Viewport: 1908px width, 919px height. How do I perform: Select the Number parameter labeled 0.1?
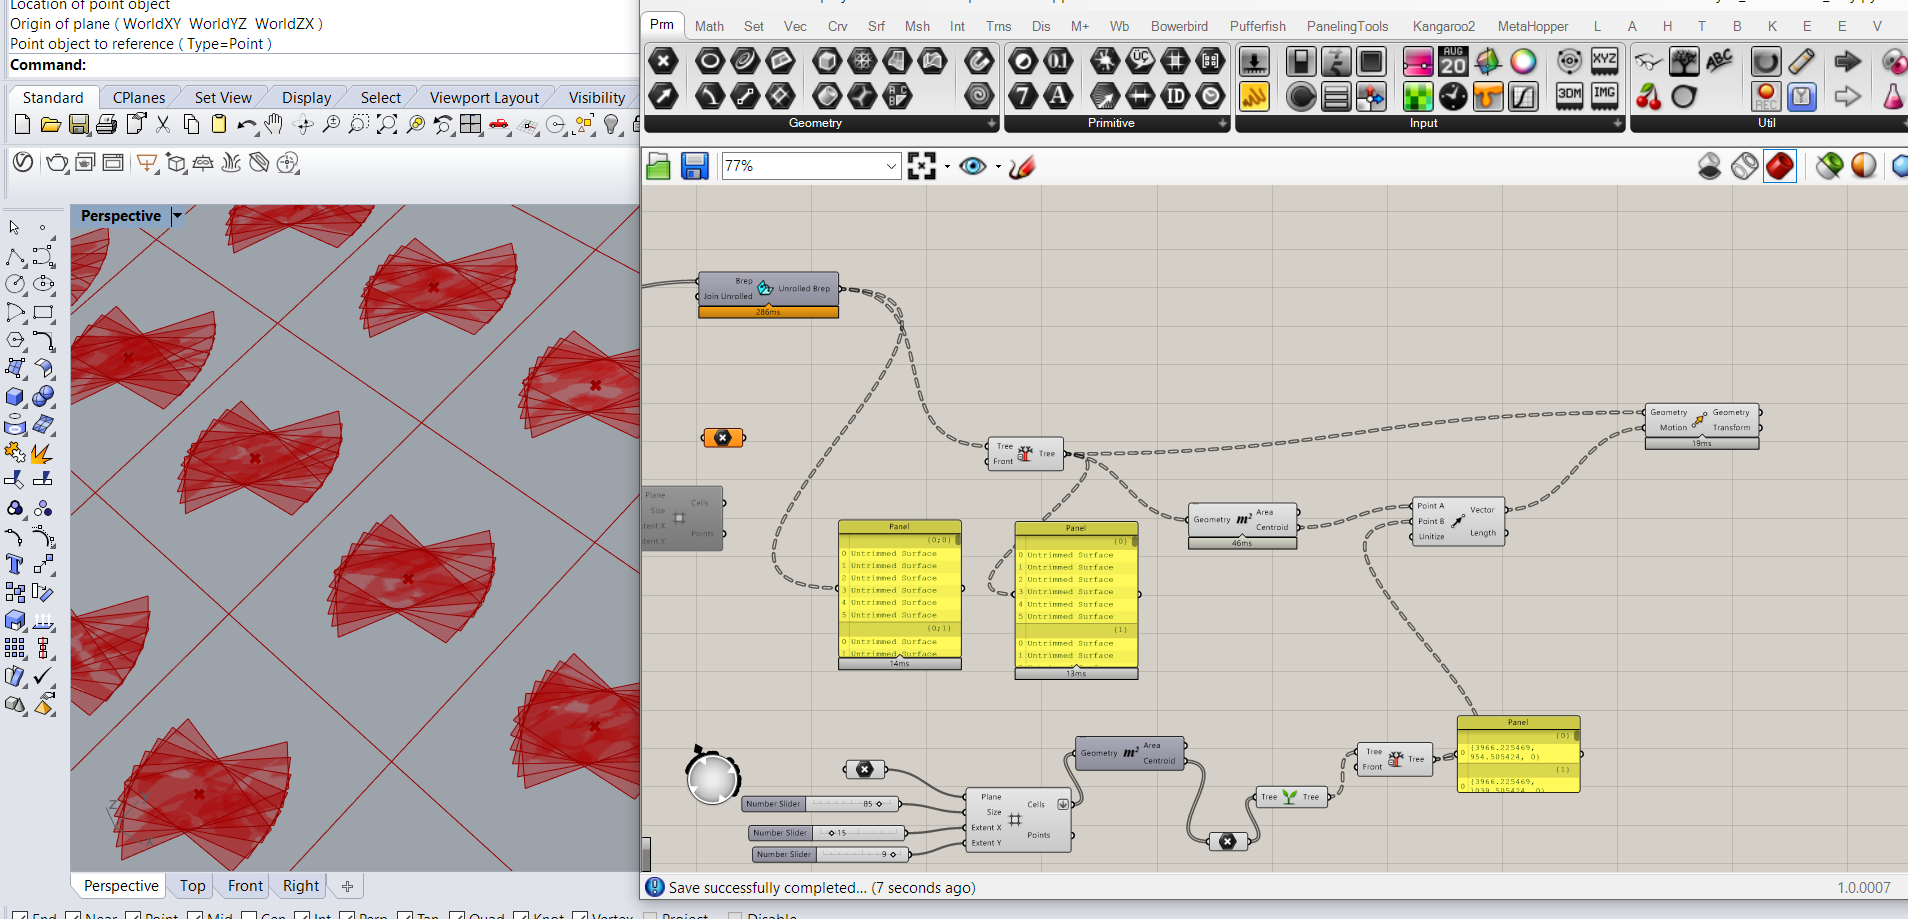click(1058, 61)
